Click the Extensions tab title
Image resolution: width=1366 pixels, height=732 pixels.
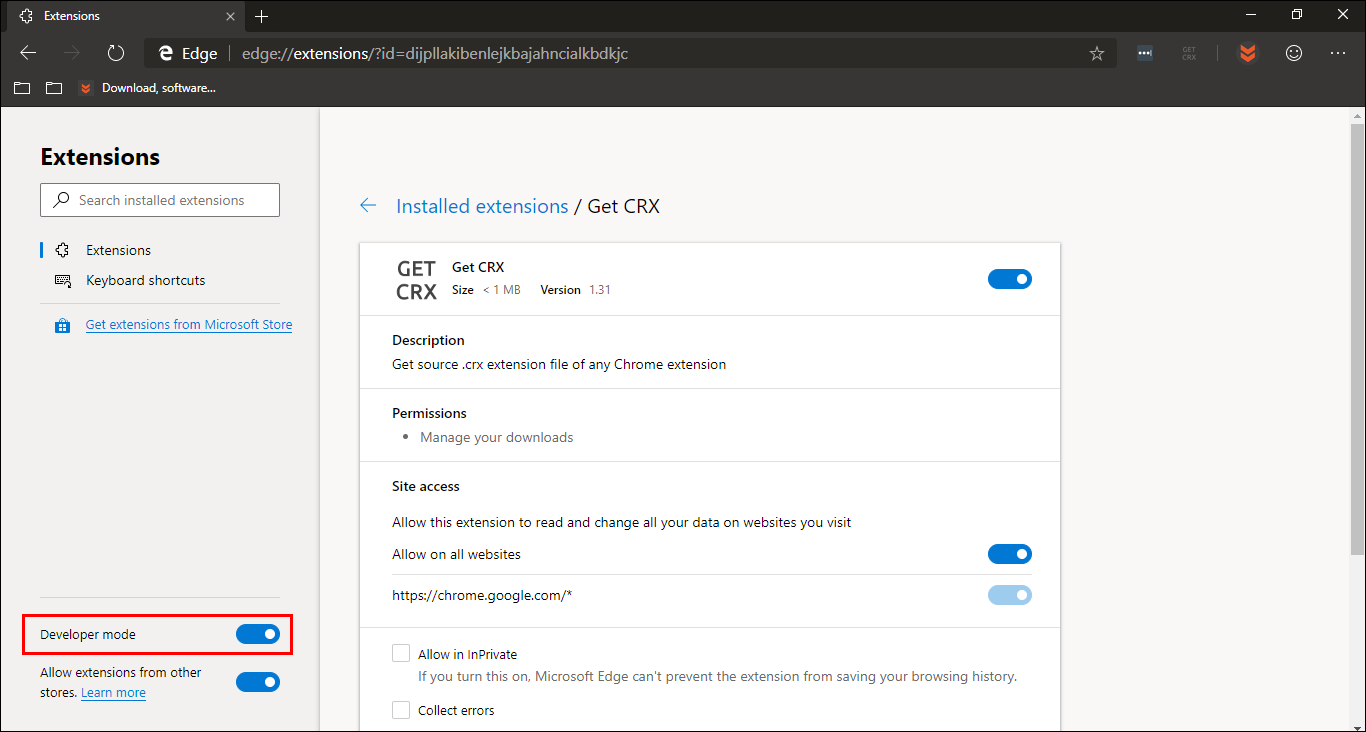[x=72, y=16]
